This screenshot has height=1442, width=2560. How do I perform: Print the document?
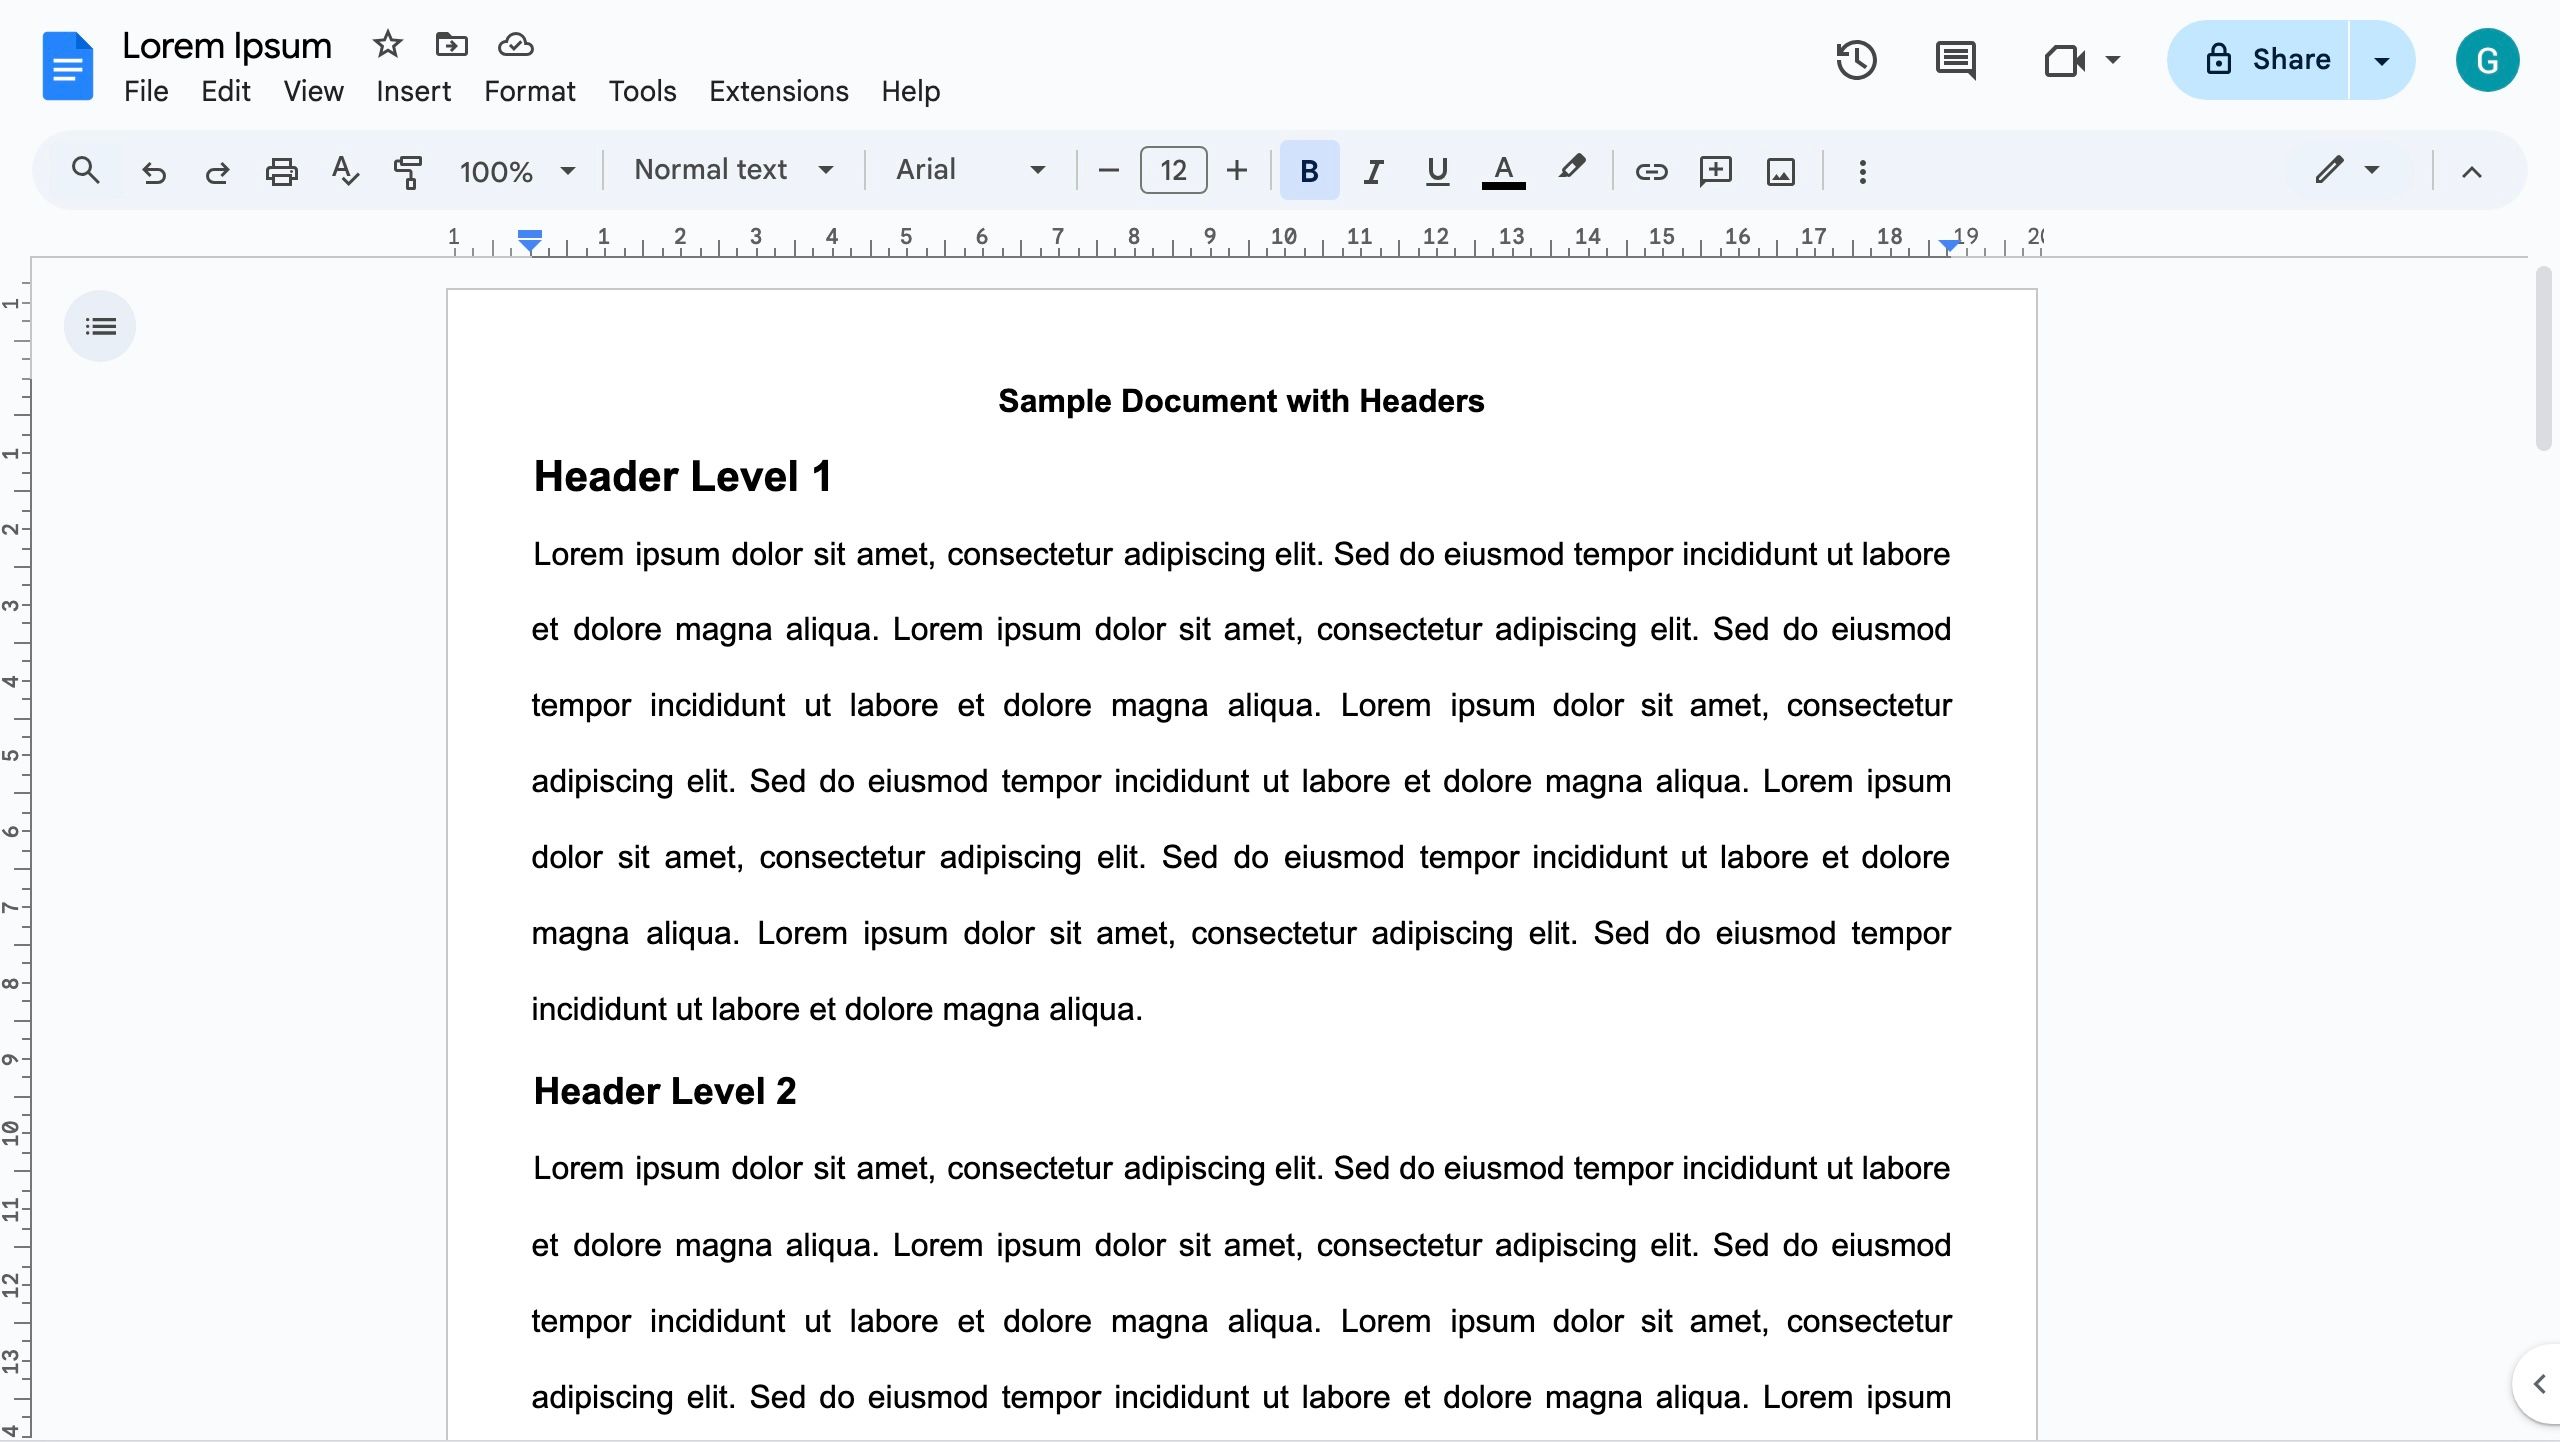coord(281,170)
